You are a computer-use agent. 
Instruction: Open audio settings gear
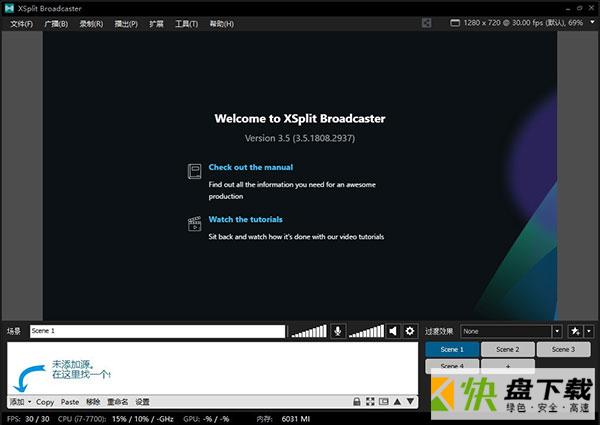click(x=410, y=331)
